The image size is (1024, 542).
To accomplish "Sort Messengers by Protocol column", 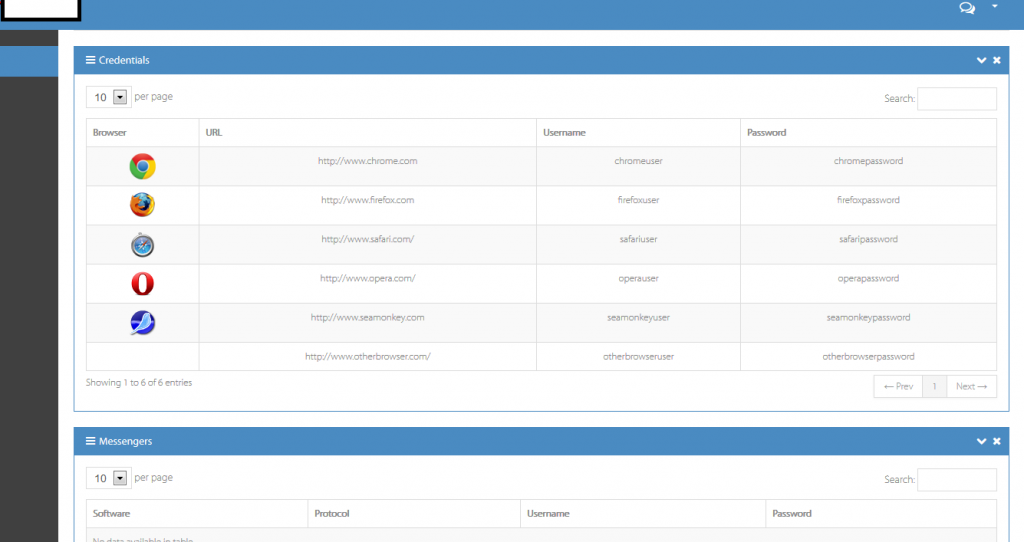I will (x=414, y=514).
